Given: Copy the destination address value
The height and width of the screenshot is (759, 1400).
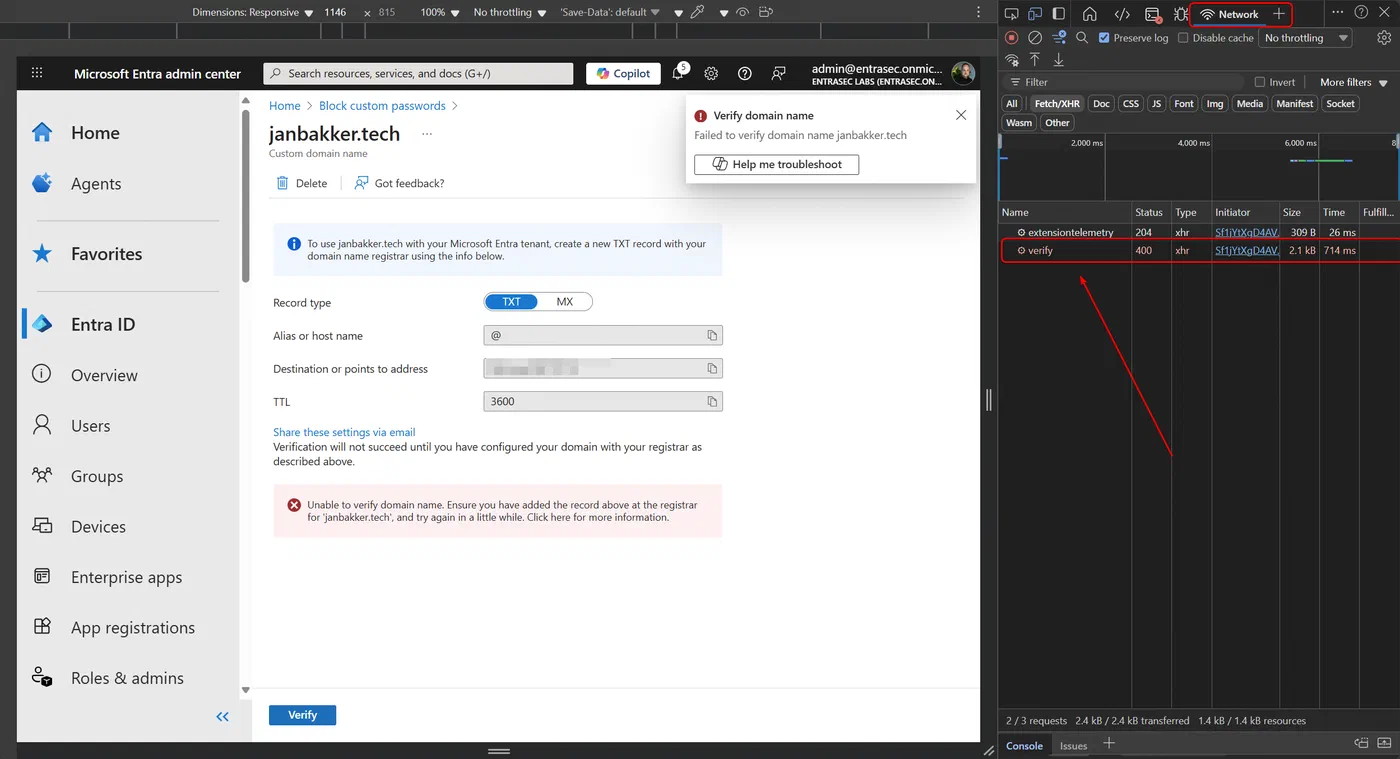Looking at the screenshot, I should pyautogui.click(x=712, y=369).
